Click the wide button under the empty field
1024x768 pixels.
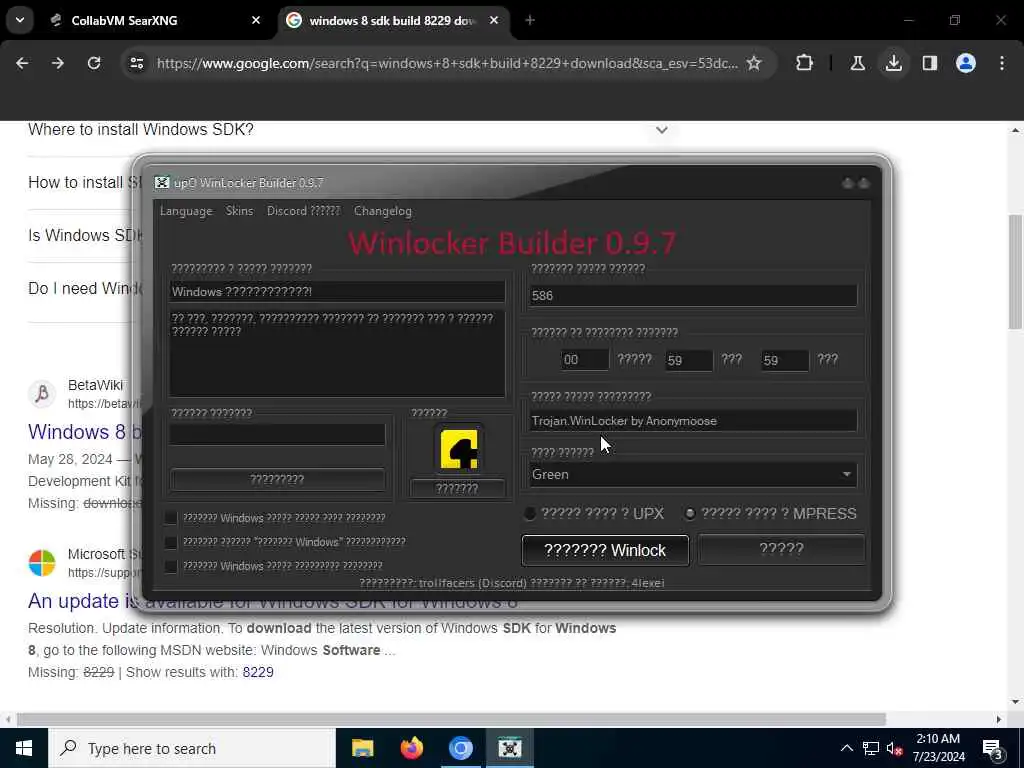[277, 479]
